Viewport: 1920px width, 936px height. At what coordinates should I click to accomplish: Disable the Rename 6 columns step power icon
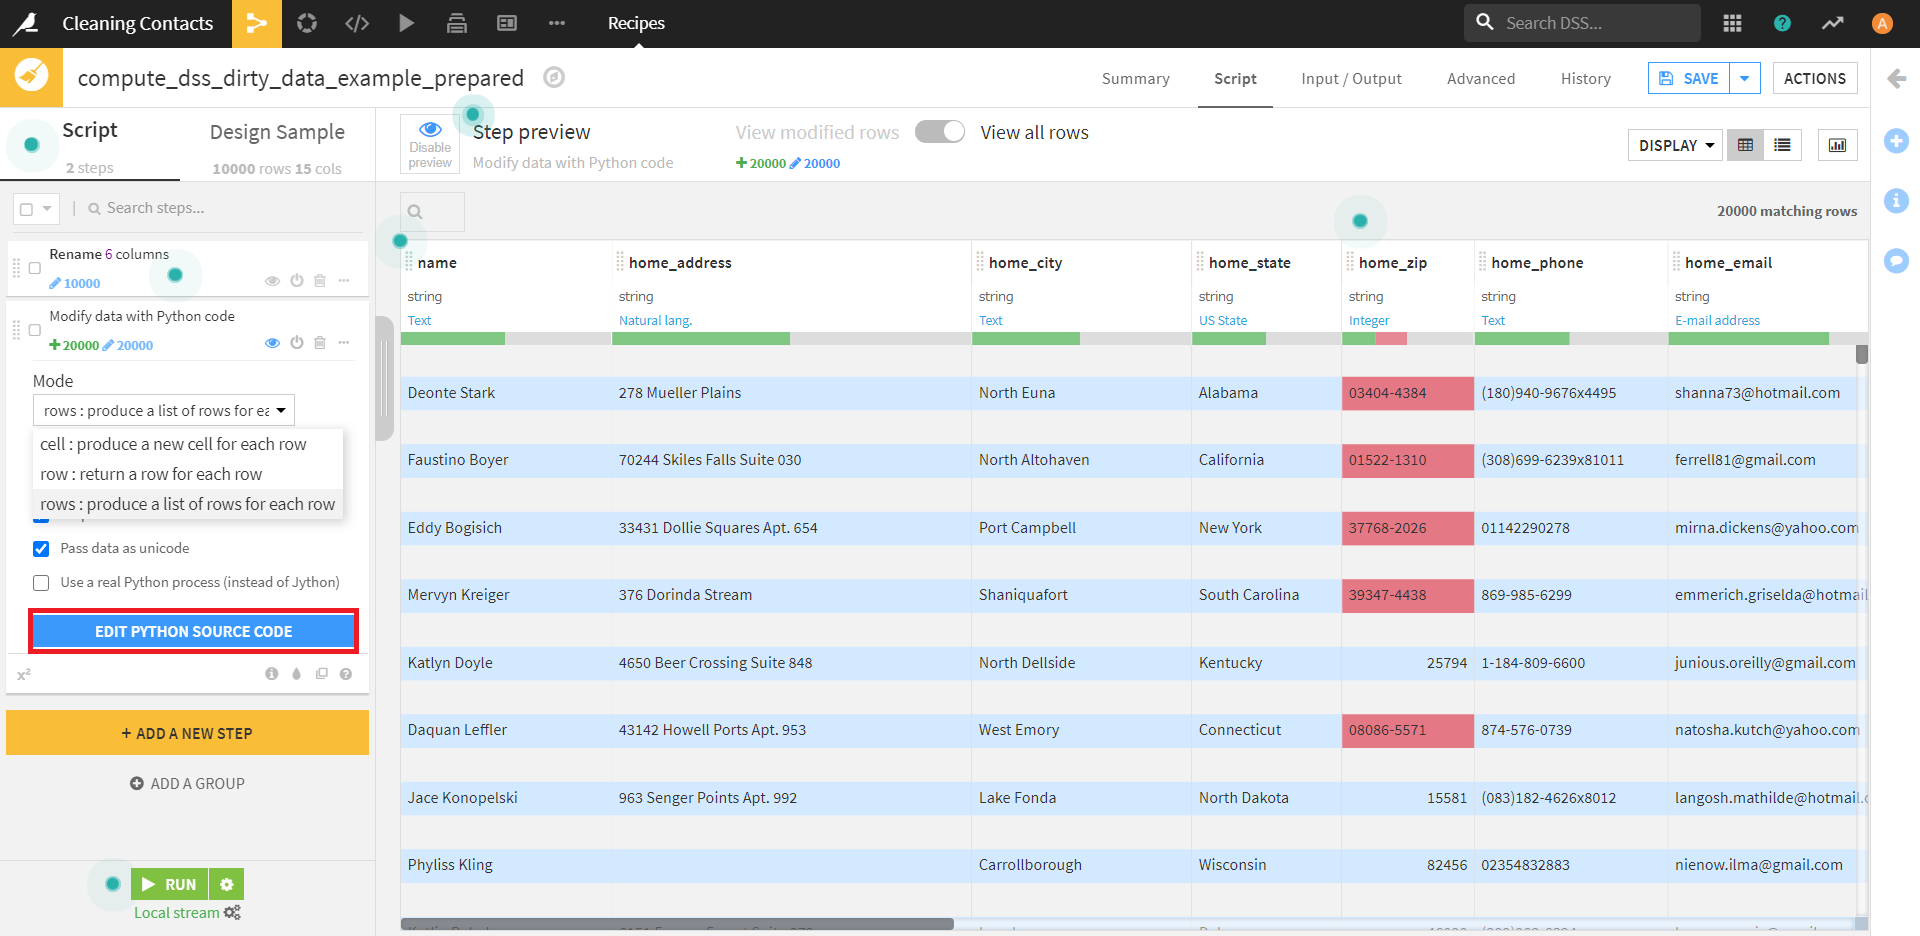tap(297, 281)
